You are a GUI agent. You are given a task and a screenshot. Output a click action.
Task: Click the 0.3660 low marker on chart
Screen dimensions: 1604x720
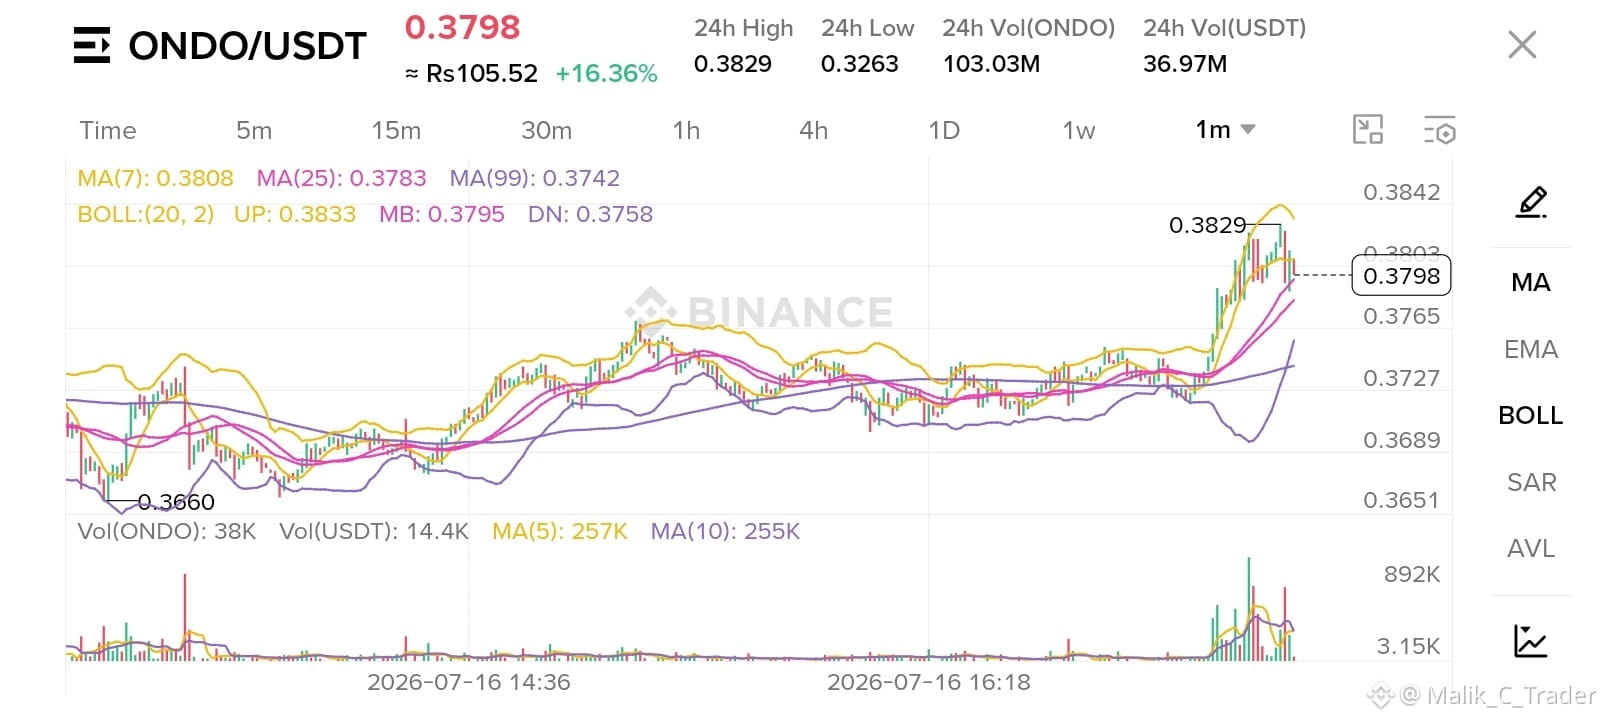[x=176, y=502]
